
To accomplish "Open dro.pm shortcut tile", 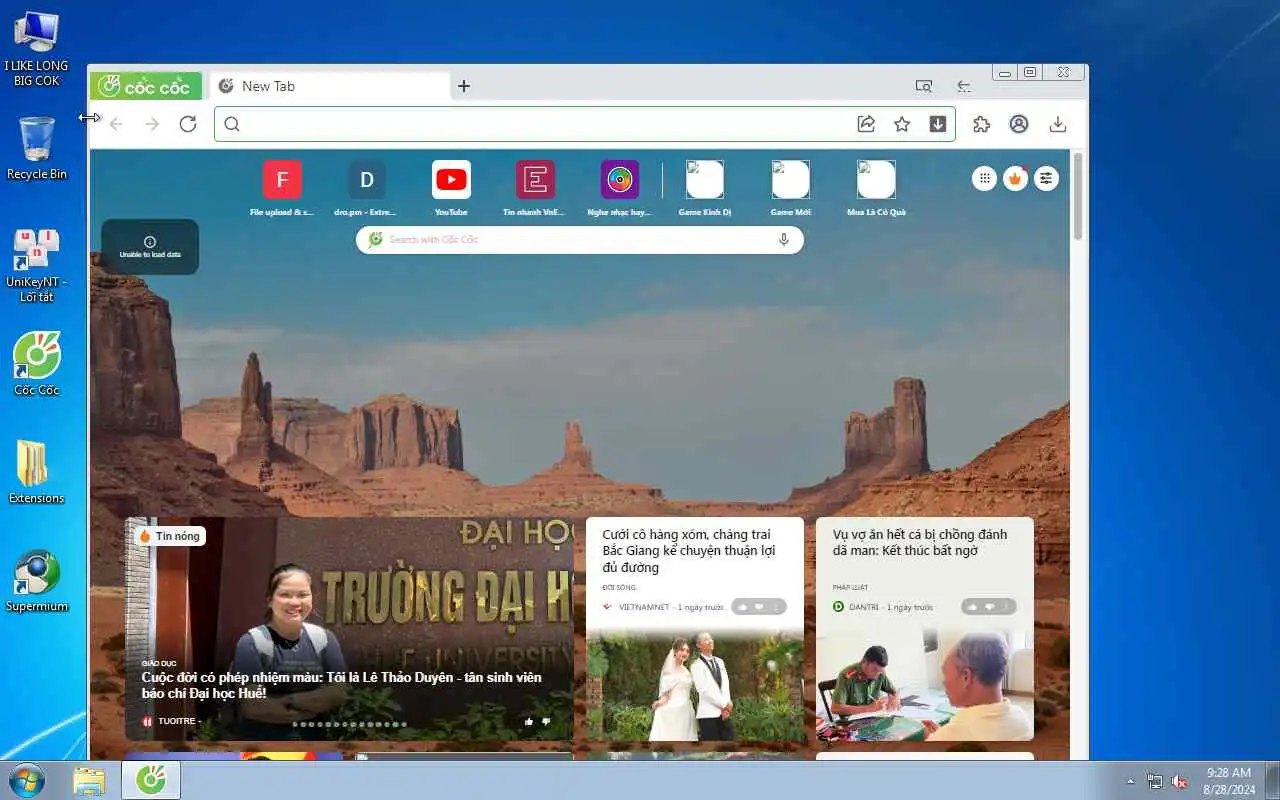I will (366, 188).
